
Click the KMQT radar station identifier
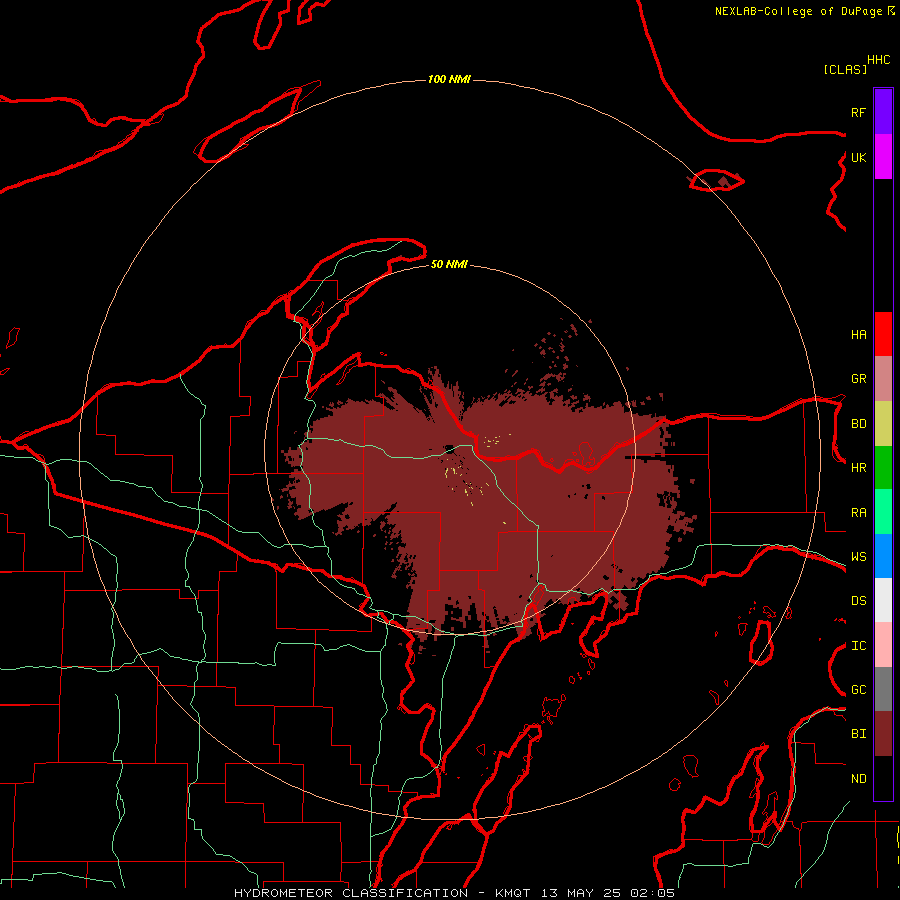tap(513, 893)
